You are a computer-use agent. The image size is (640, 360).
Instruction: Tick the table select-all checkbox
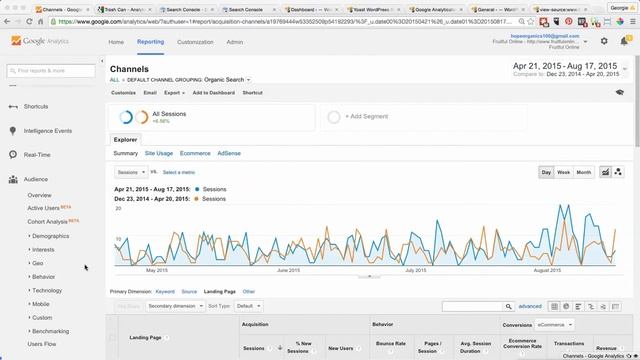pos(112,338)
